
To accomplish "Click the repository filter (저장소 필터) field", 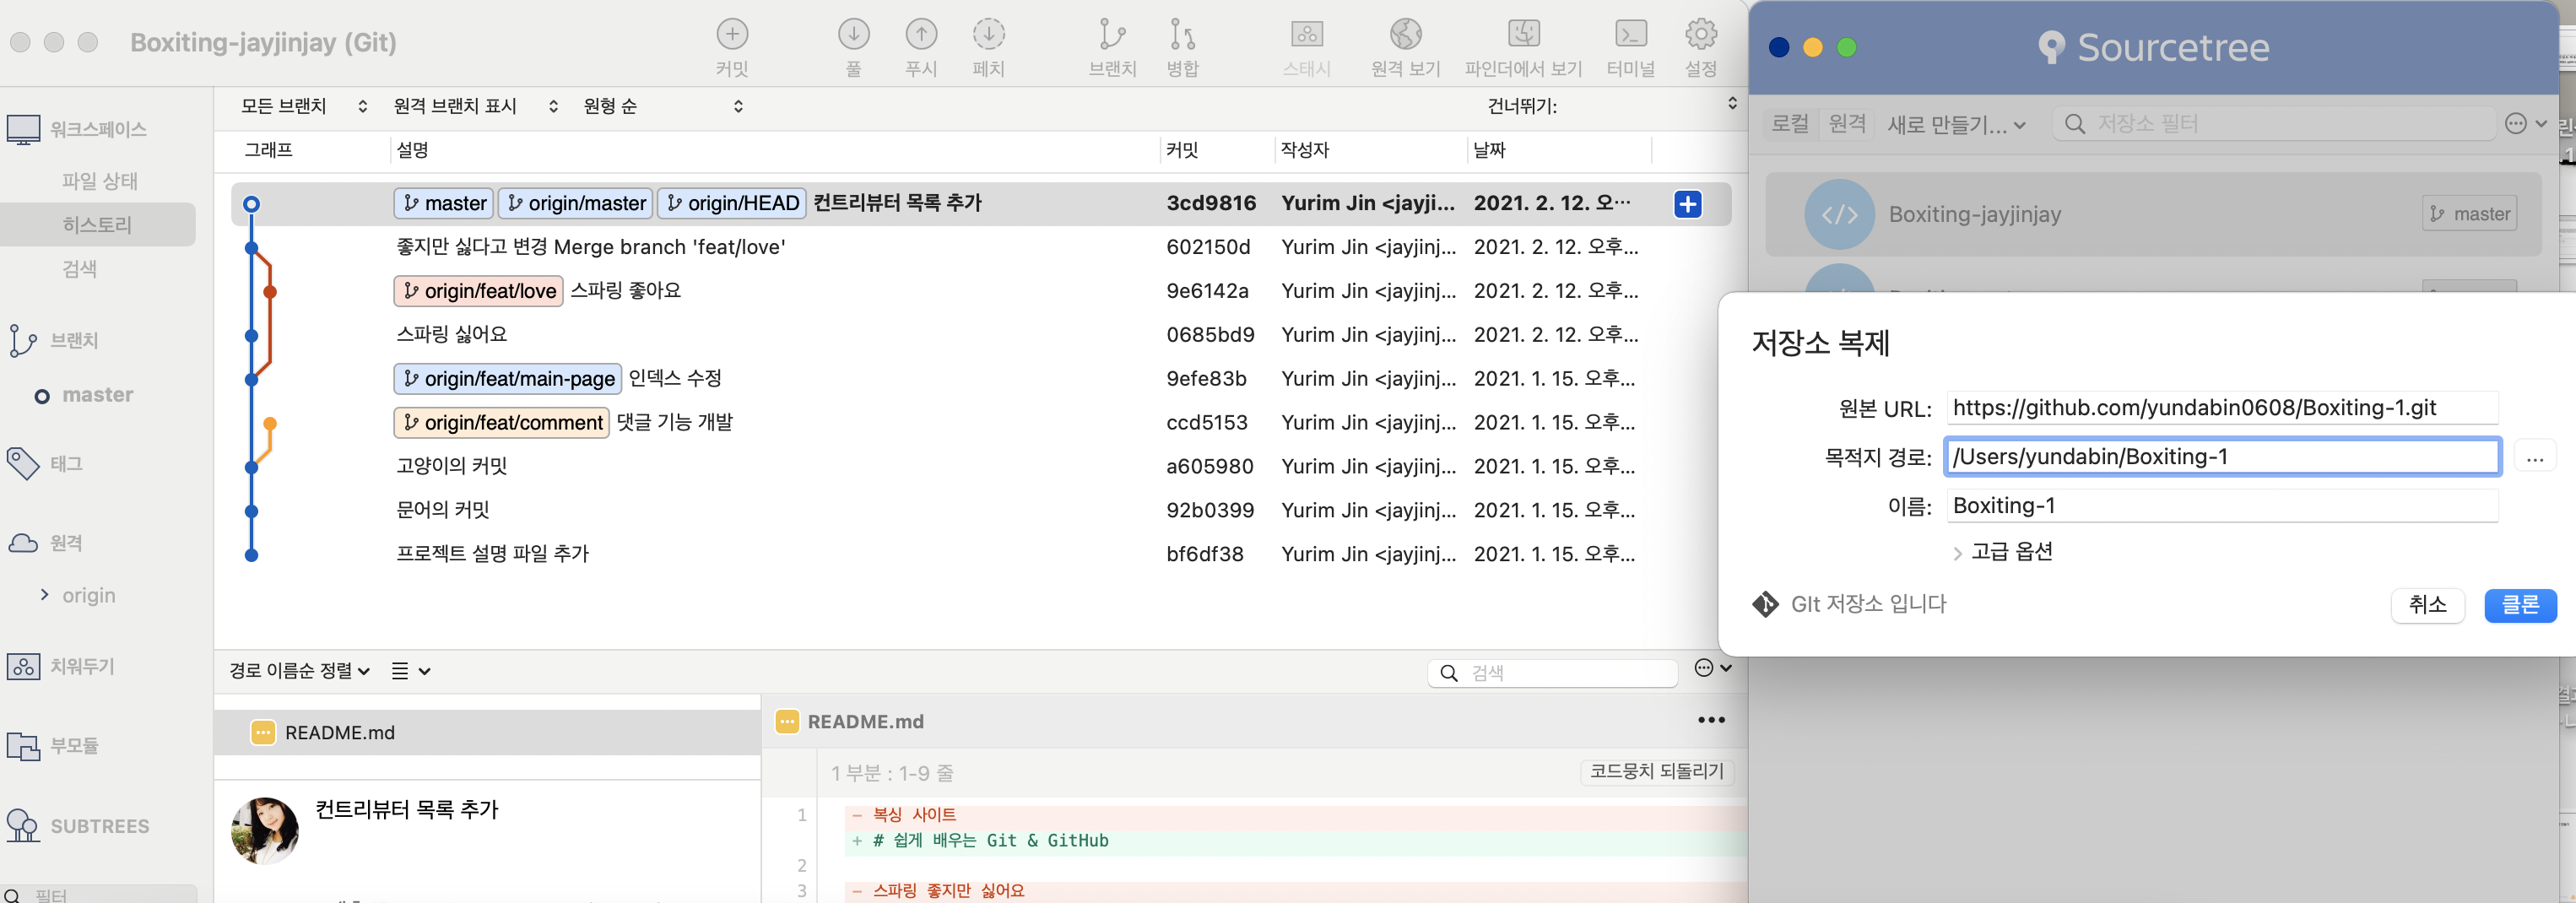I will pyautogui.click(x=2274, y=124).
